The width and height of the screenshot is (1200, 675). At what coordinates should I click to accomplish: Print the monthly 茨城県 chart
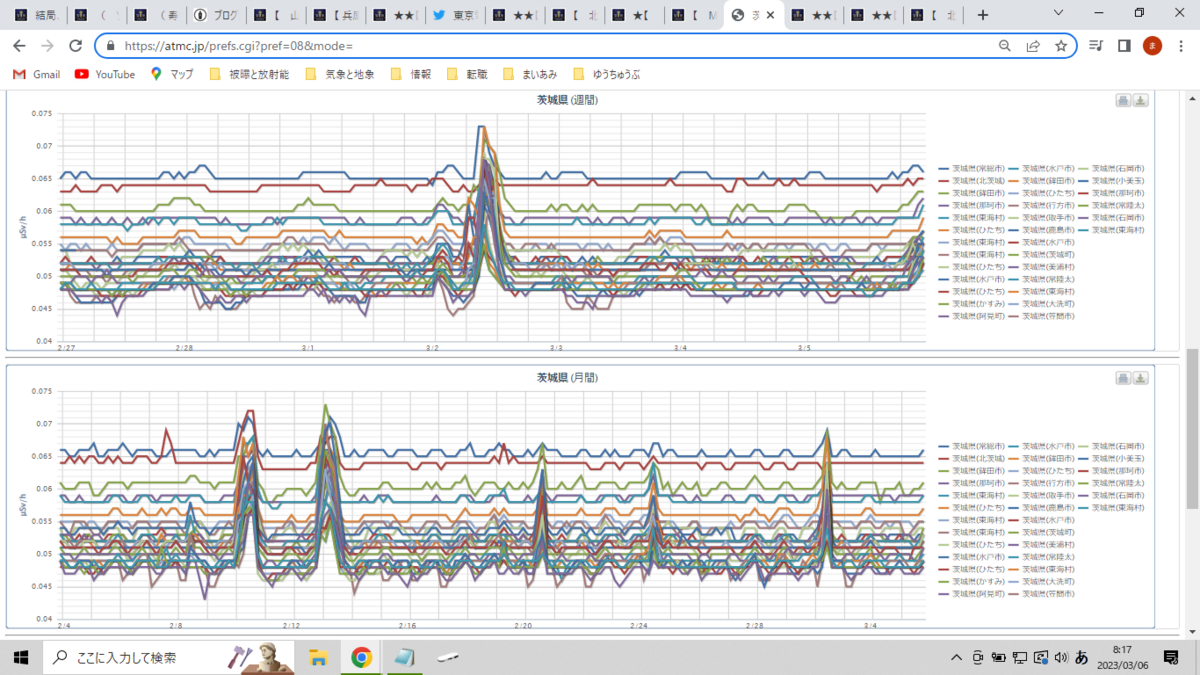click(x=1123, y=378)
